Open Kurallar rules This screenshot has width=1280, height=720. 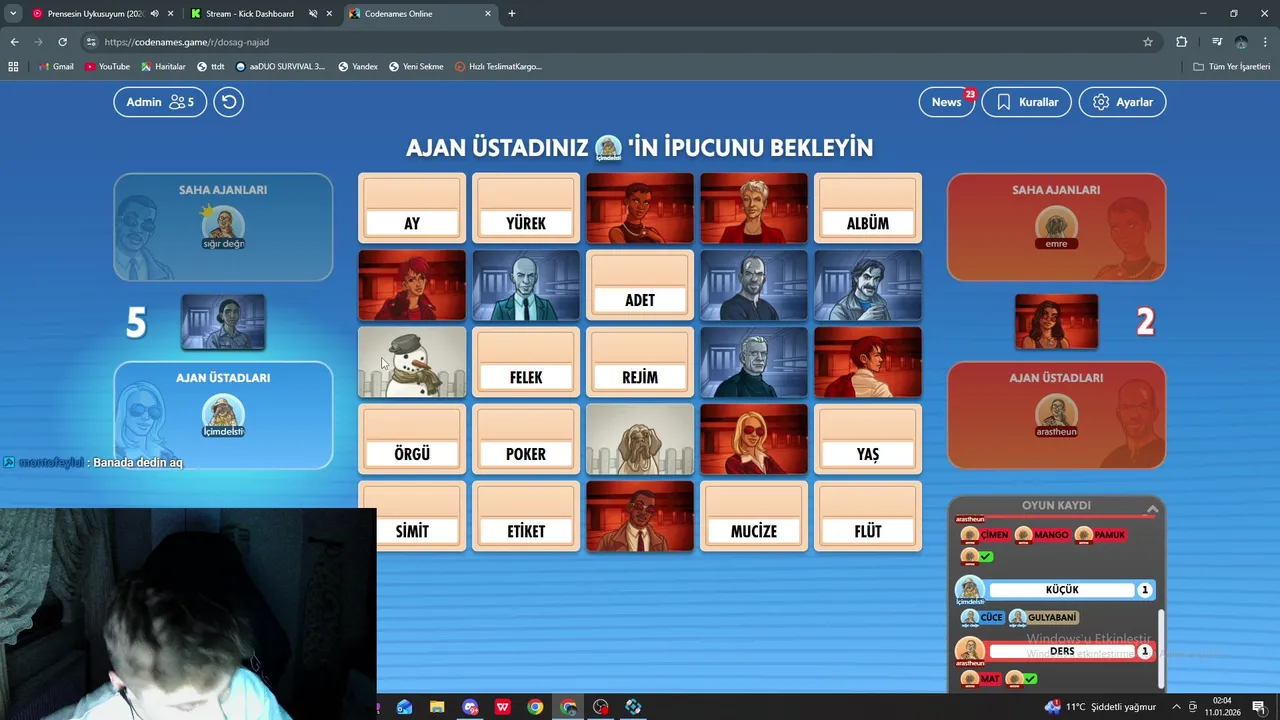1027,102
